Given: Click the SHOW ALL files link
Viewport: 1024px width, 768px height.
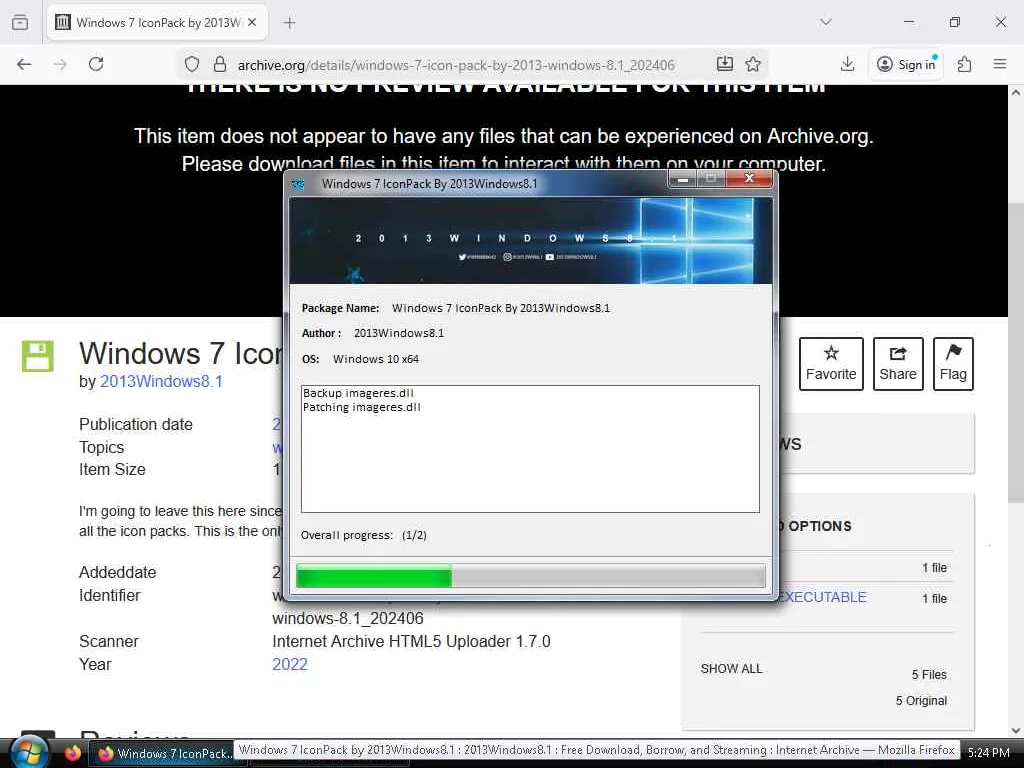Looking at the screenshot, I should (x=731, y=669).
